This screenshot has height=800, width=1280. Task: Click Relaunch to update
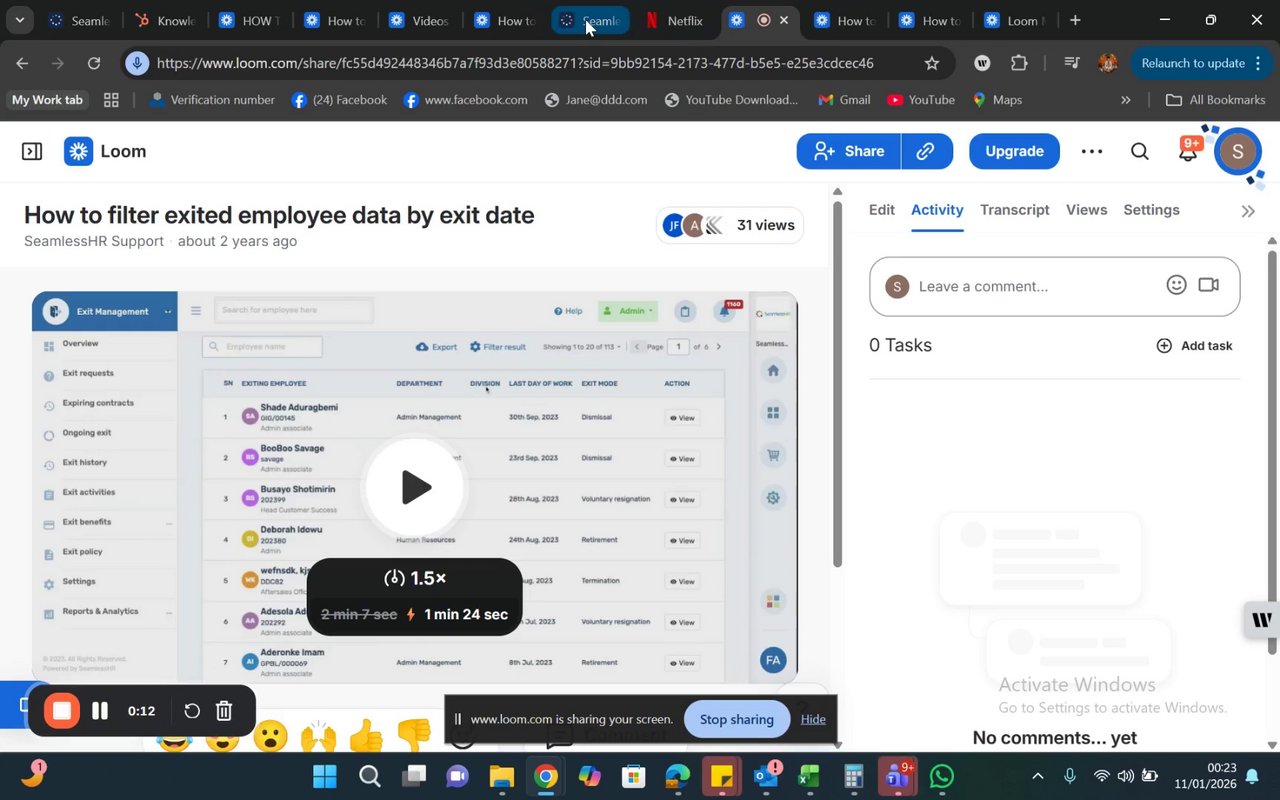(x=1193, y=63)
